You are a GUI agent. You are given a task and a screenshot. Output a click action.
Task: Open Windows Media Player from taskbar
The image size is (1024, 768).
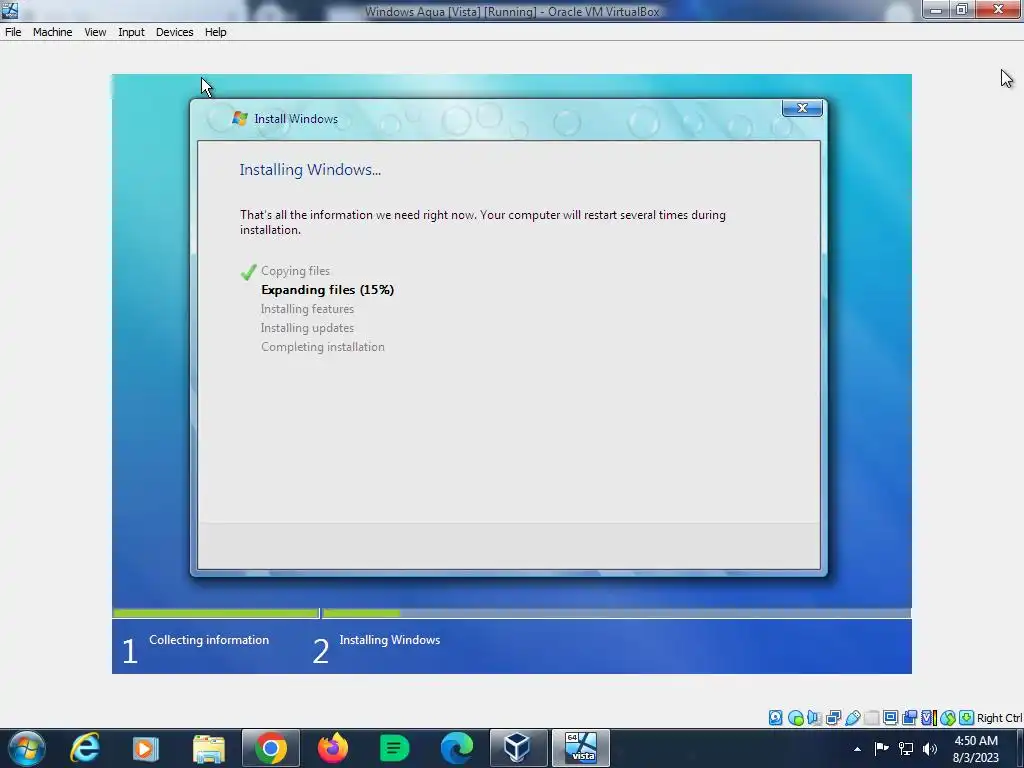145,748
